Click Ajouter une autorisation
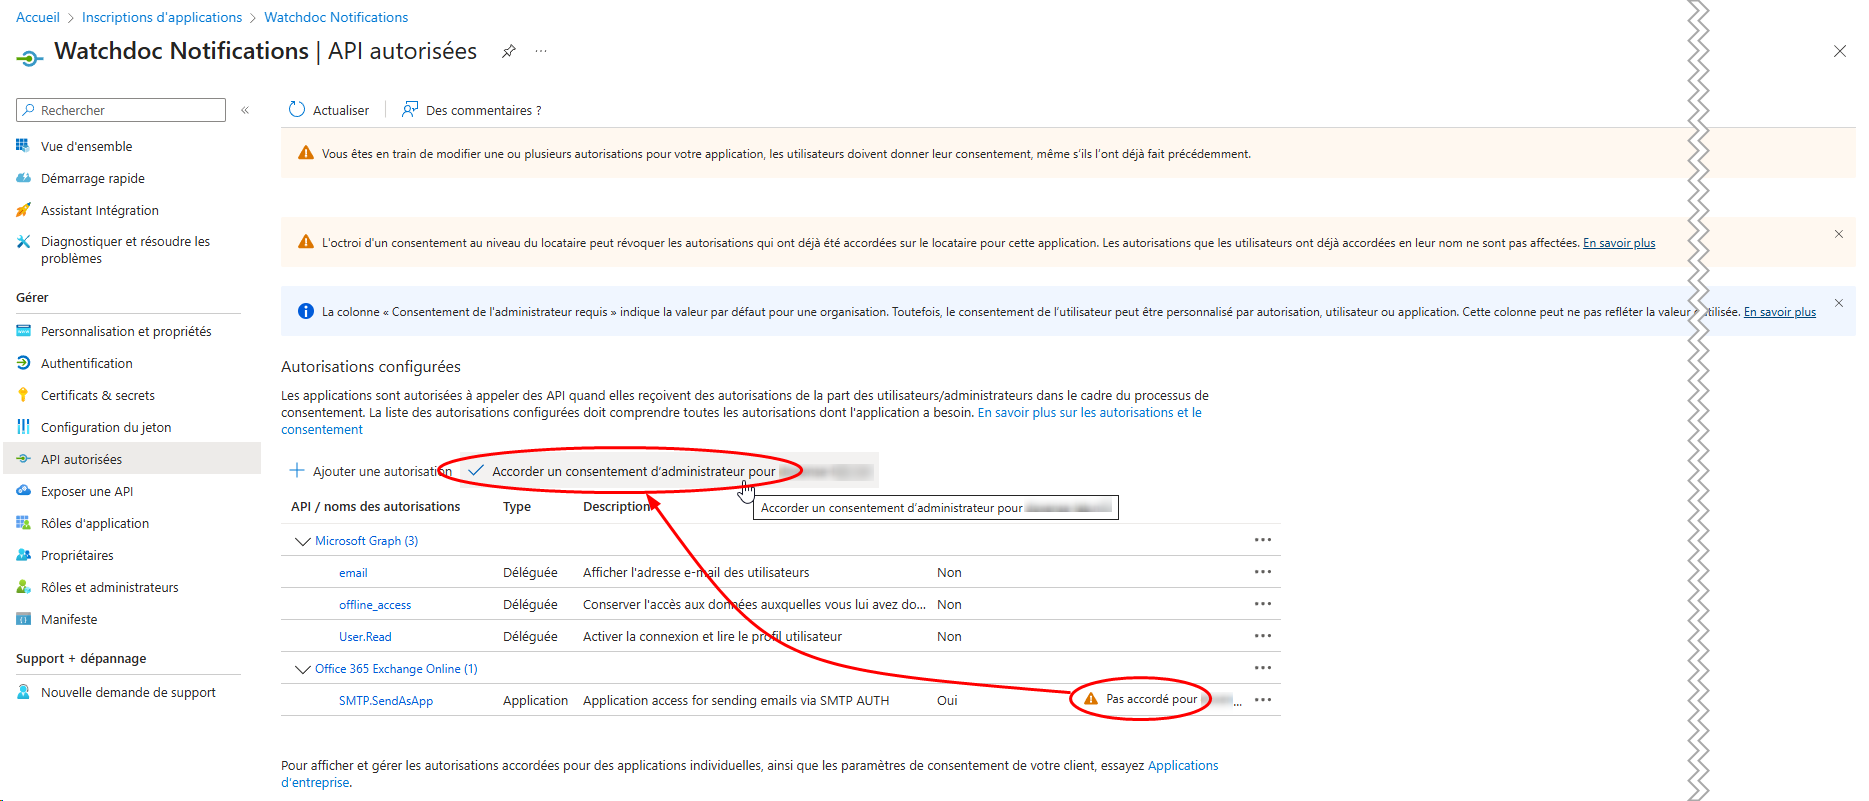1869x801 pixels. (370, 471)
